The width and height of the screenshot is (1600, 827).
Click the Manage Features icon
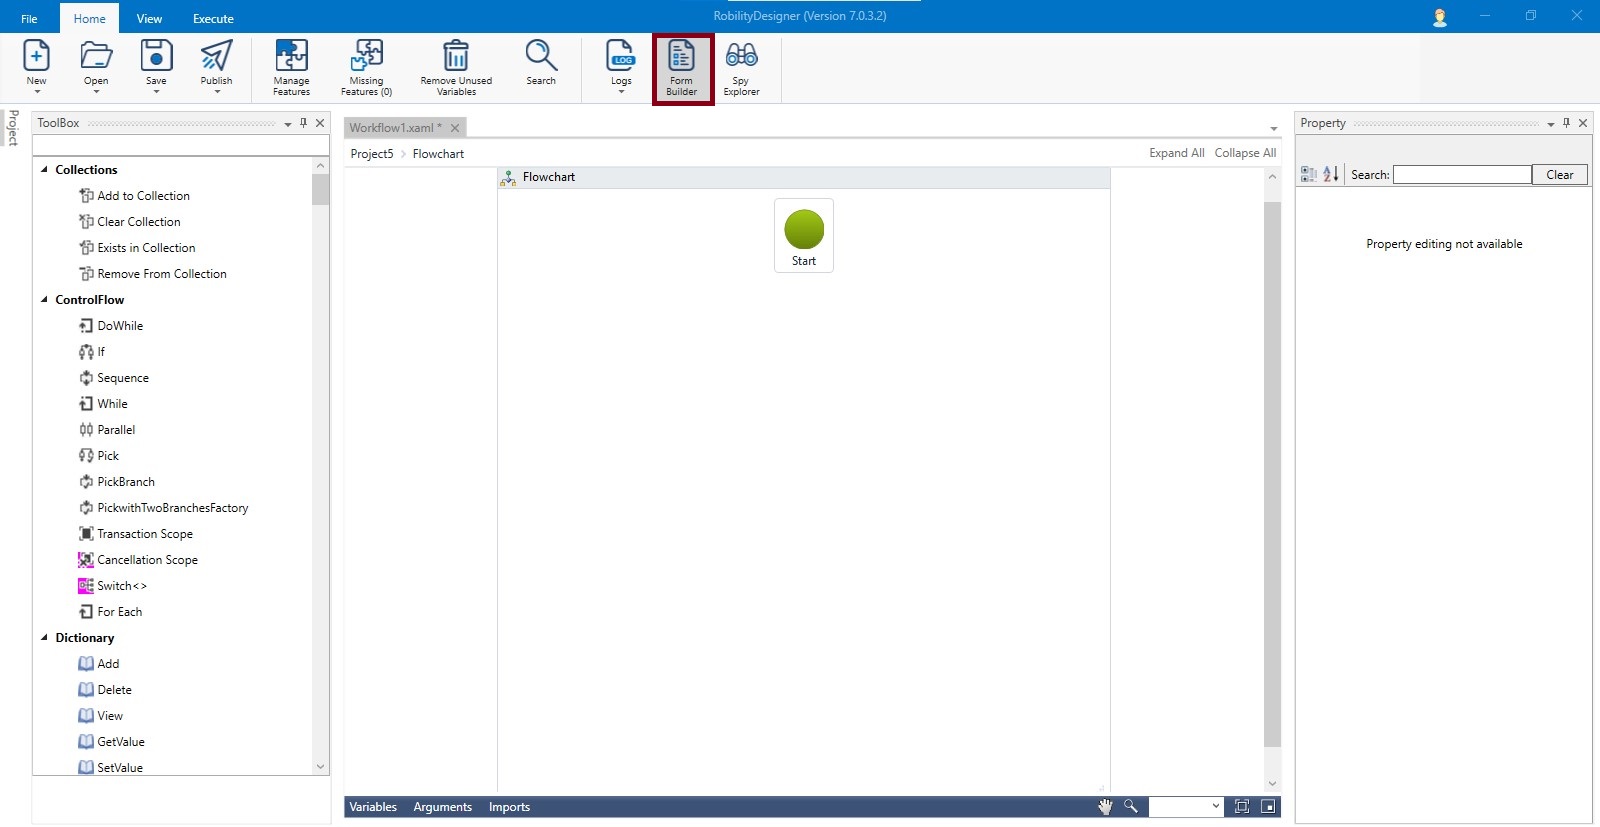(x=291, y=67)
